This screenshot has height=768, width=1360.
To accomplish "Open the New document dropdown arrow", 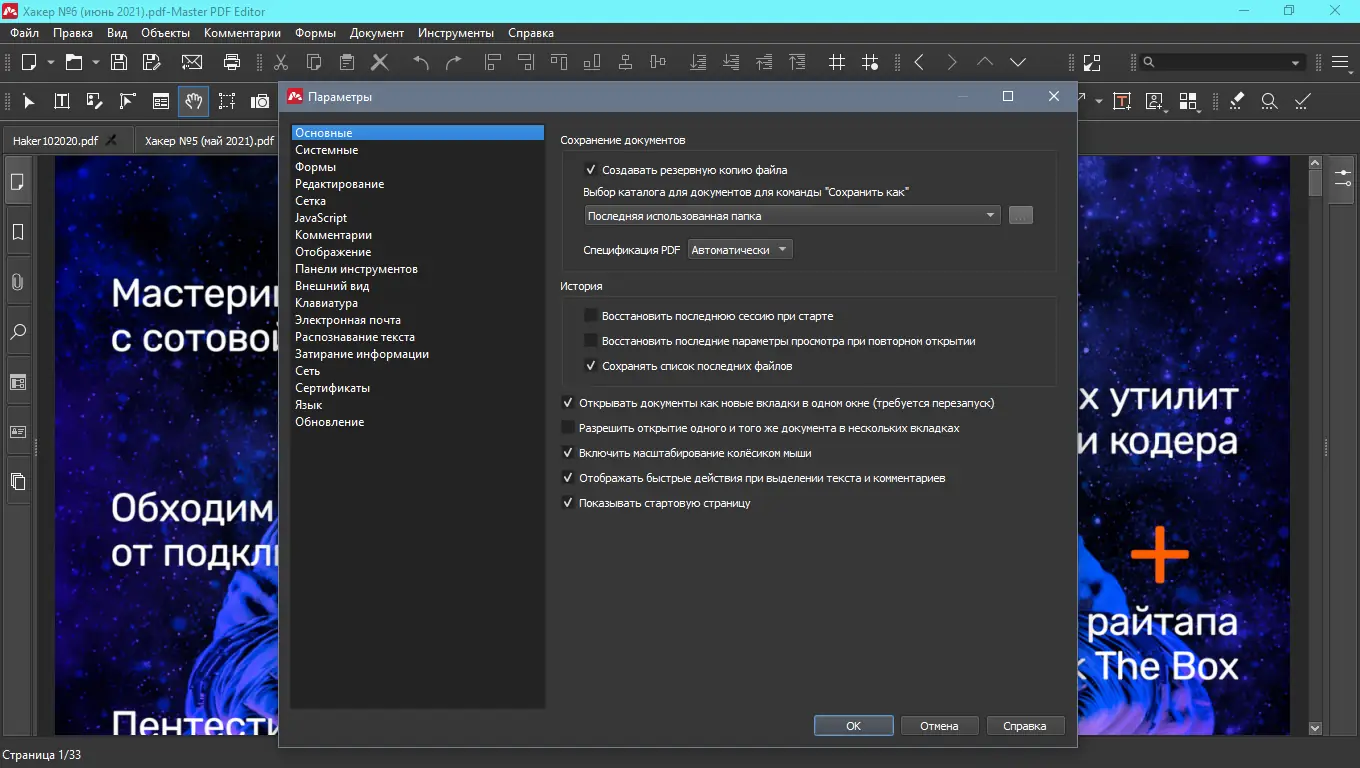I will pos(49,62).
